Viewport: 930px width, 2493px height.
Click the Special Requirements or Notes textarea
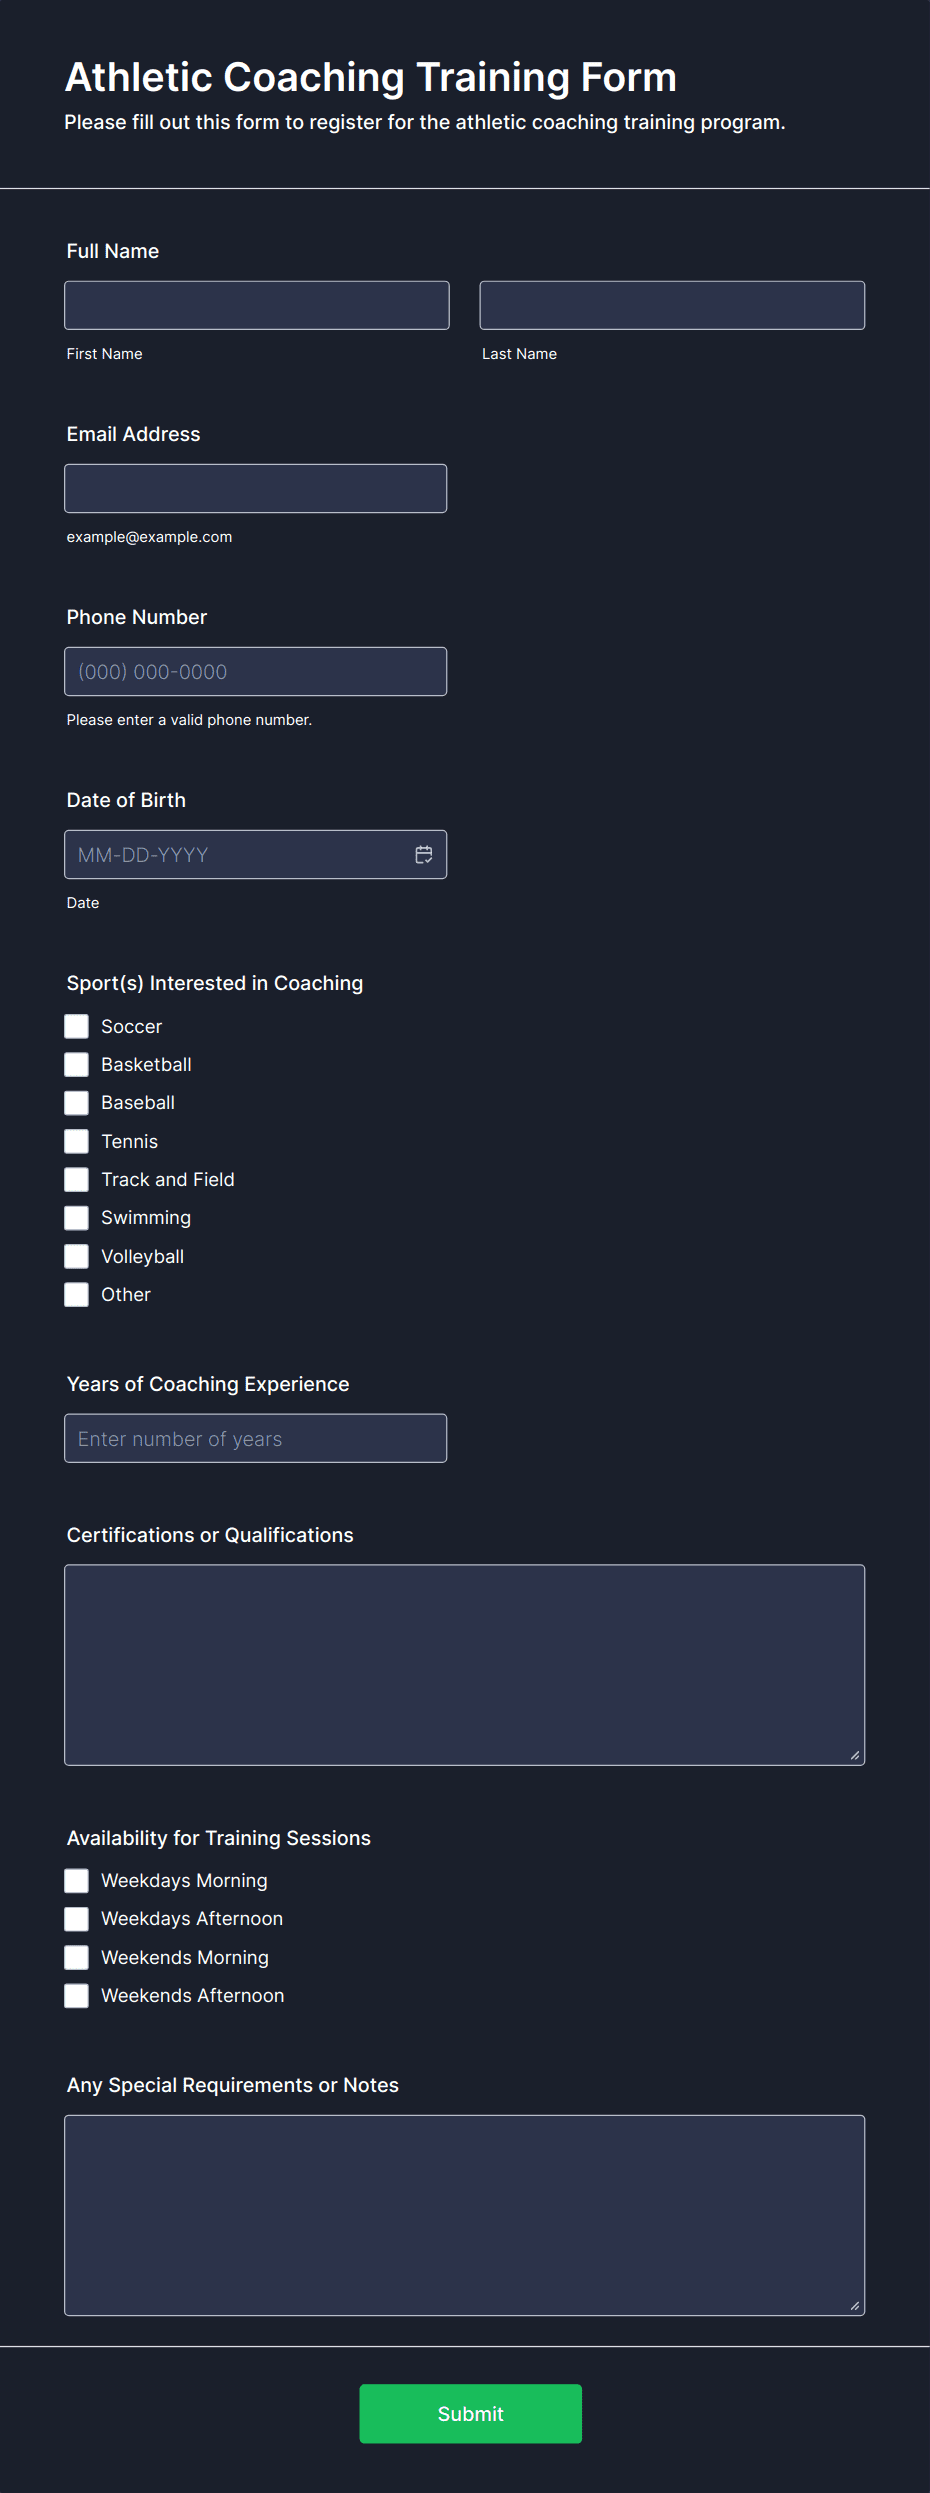pos(465,2215)
